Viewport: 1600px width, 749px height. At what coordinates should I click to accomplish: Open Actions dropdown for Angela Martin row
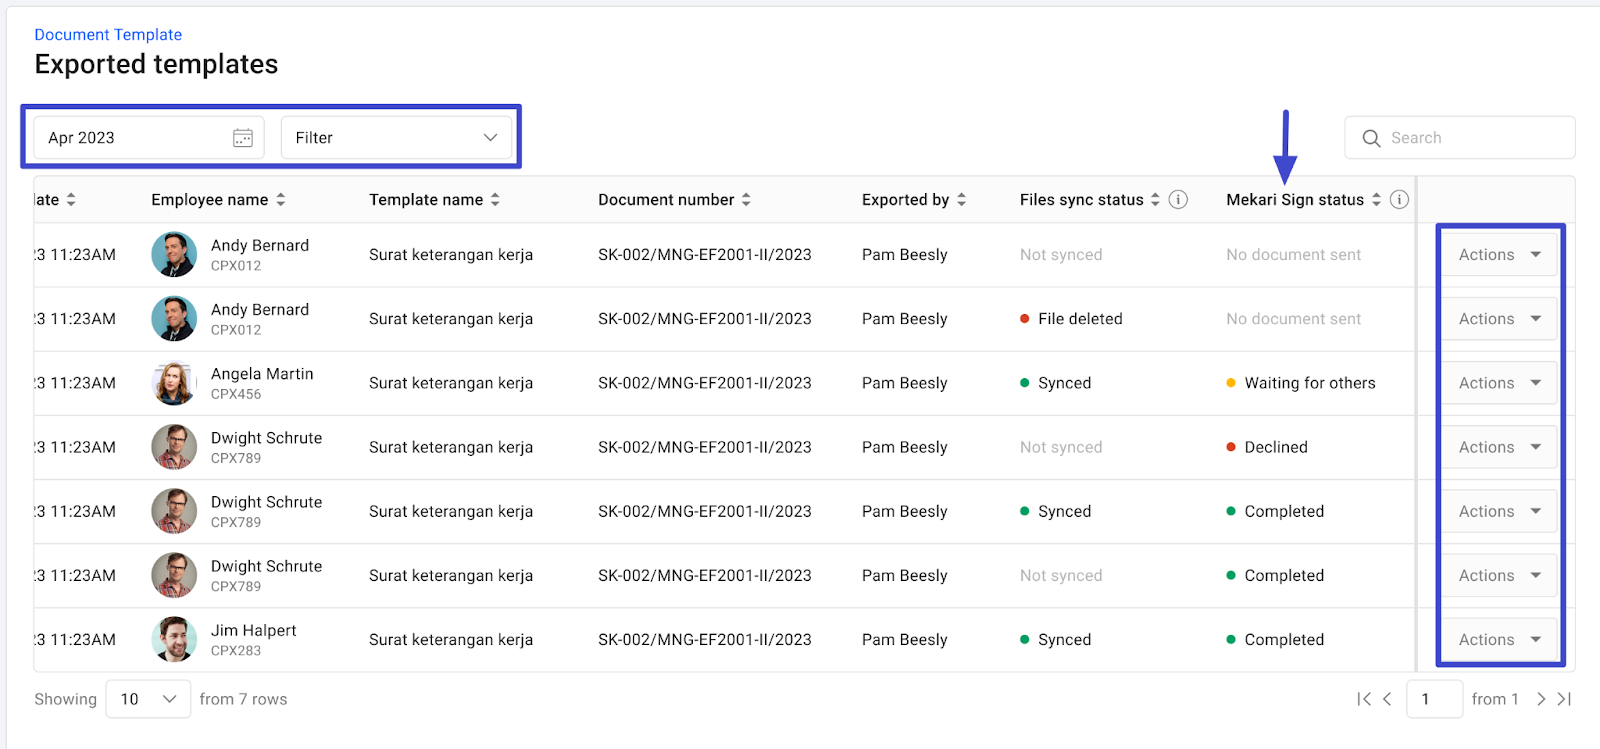tap(1498, 383)
